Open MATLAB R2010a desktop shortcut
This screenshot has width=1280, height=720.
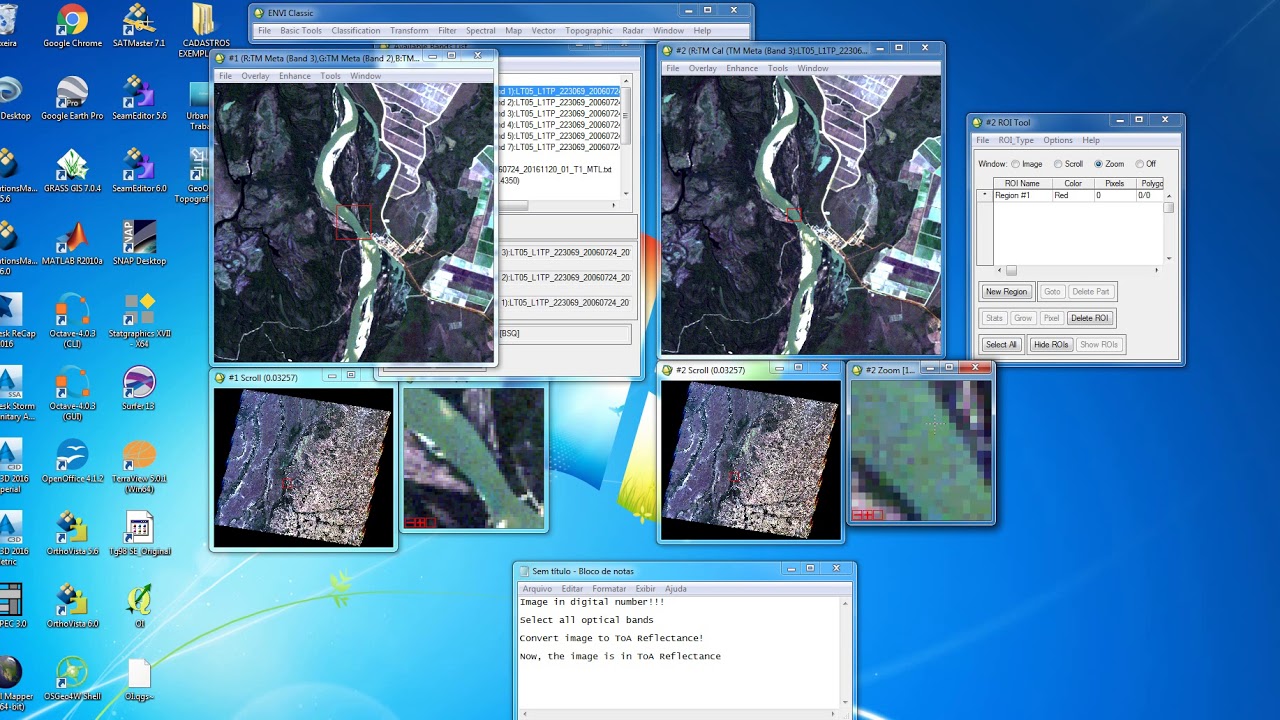click(72, 243)
